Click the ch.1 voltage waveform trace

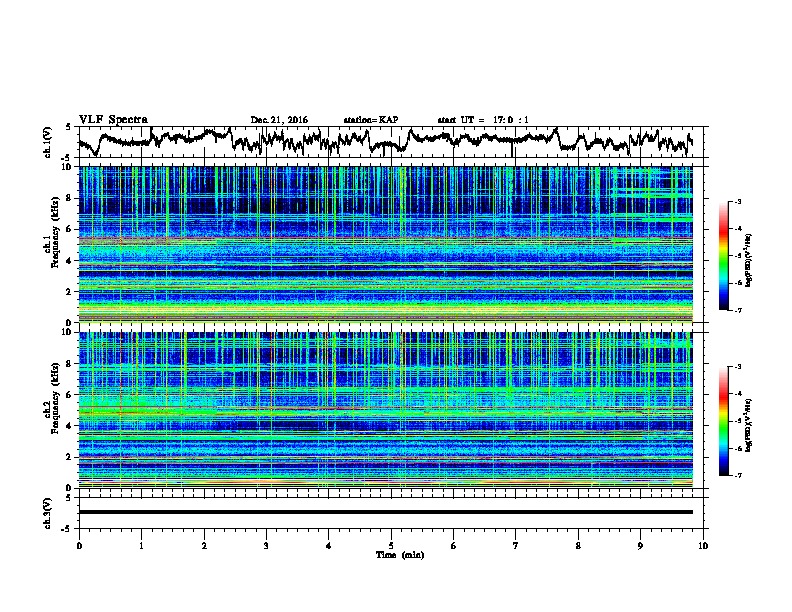pyautogui.click(x=385, y=141)
